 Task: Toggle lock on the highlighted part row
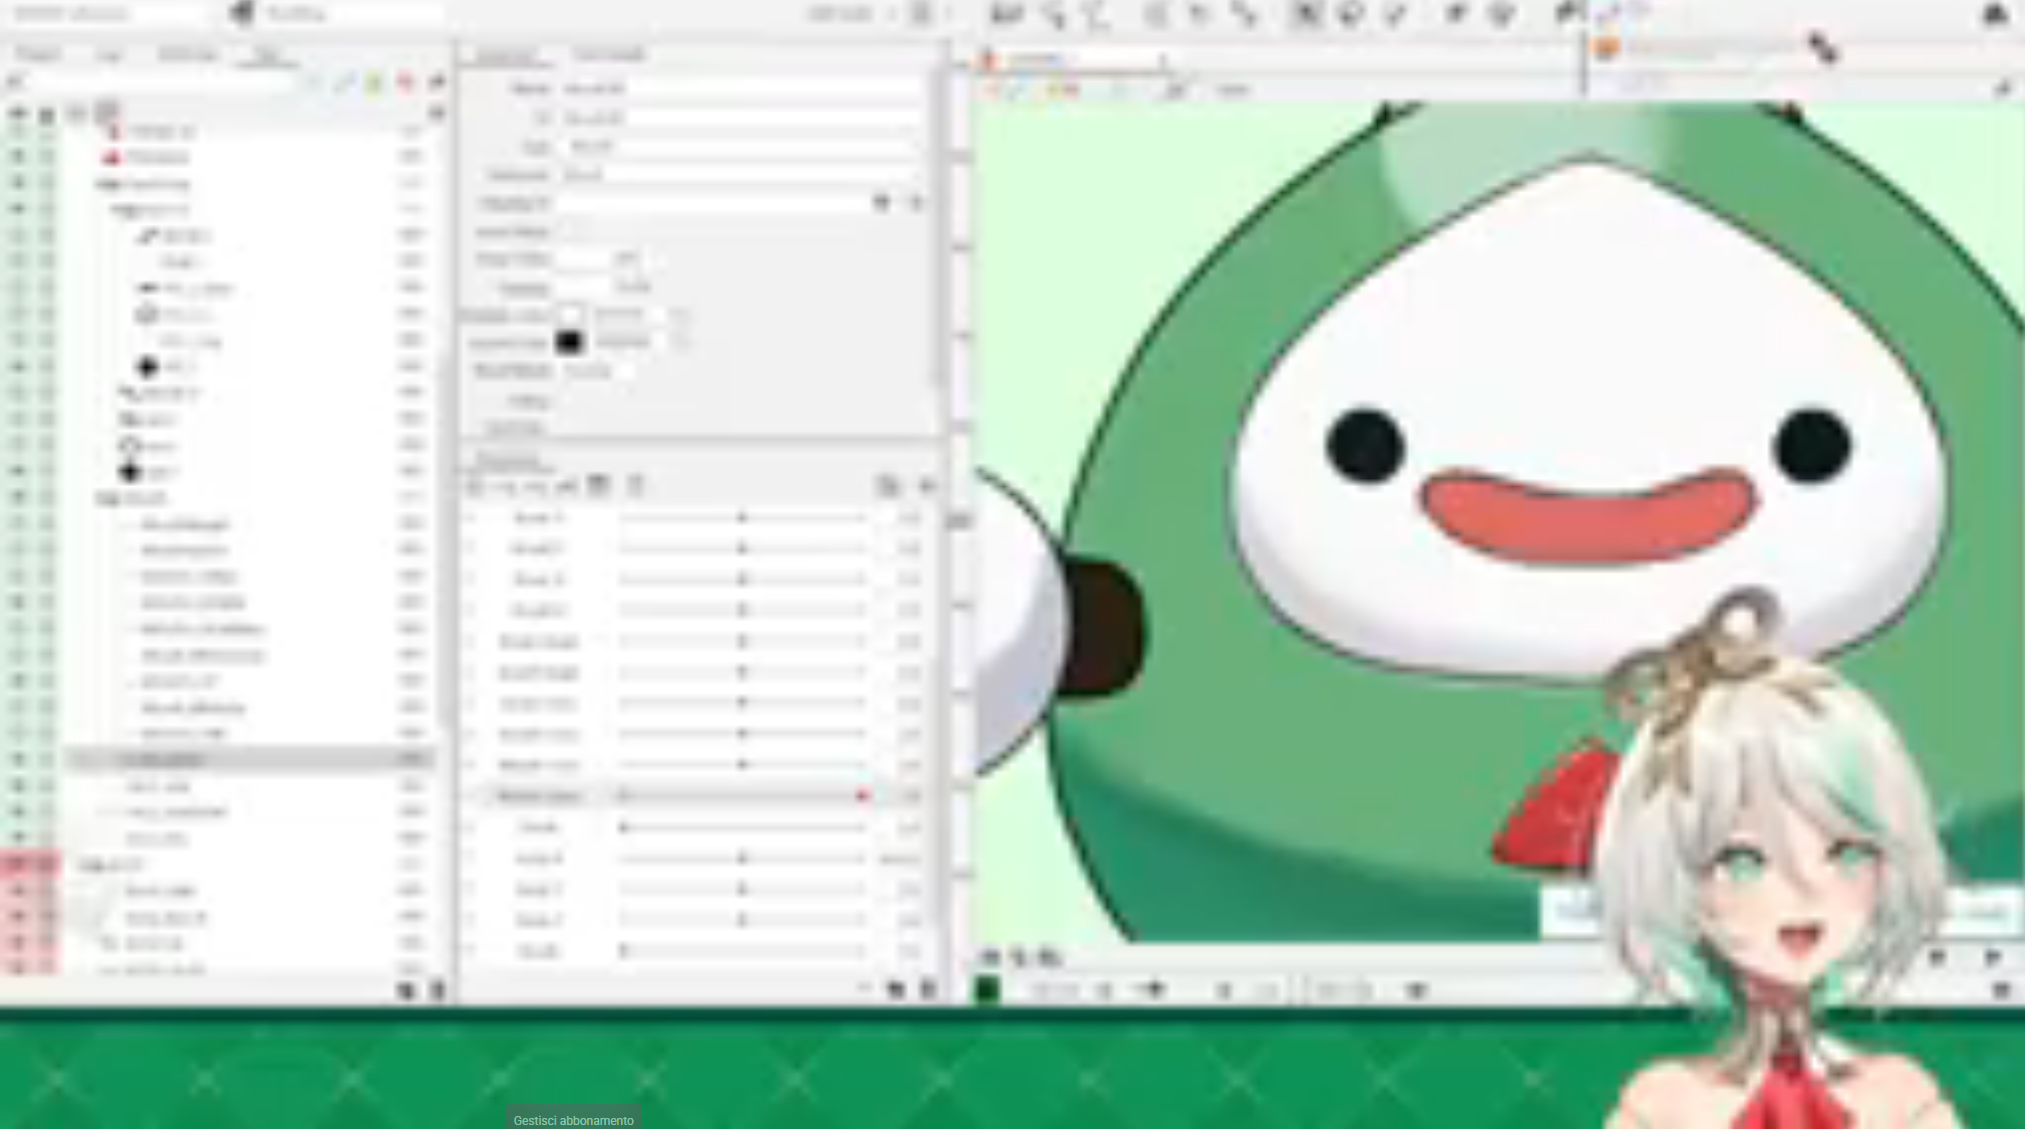[46, 760]
